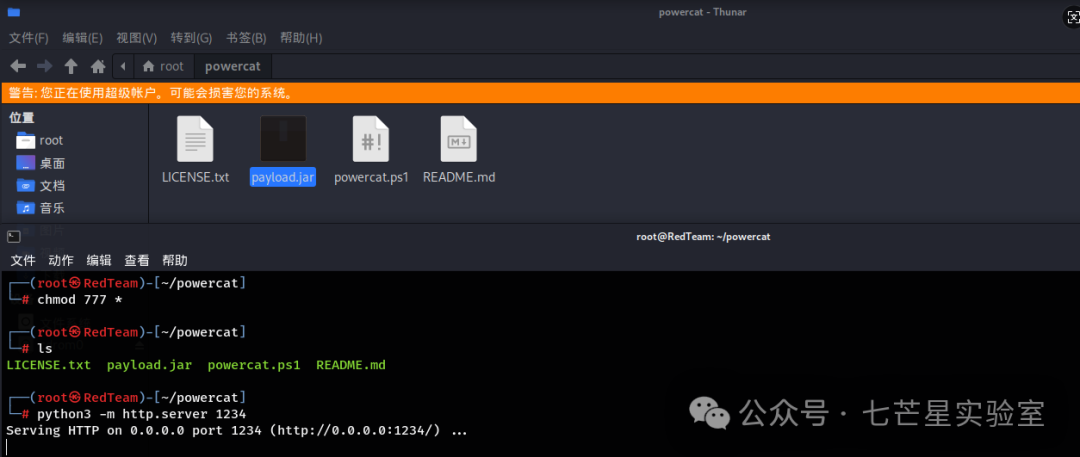1080x457 pixels.
Task: Click the 桌面 desktop icon in sidebar
Action: click(x=25, y=163)
